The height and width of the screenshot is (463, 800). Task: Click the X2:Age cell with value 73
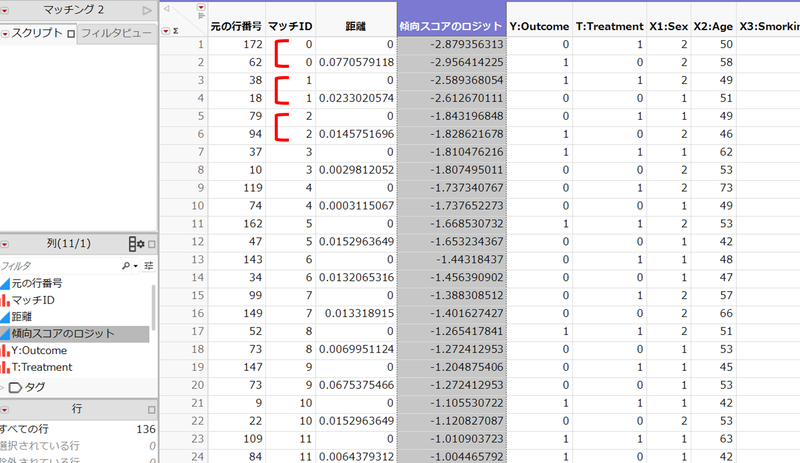(714, 188)
